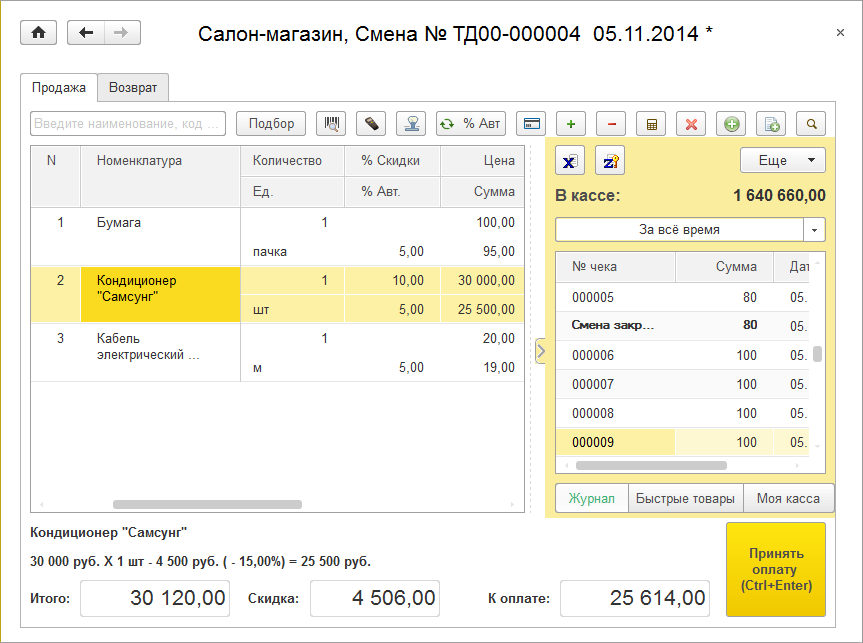Screen dimensions: 863x643
Task: Open the Быстрые товары tab
Action: [x=685, y=498]
